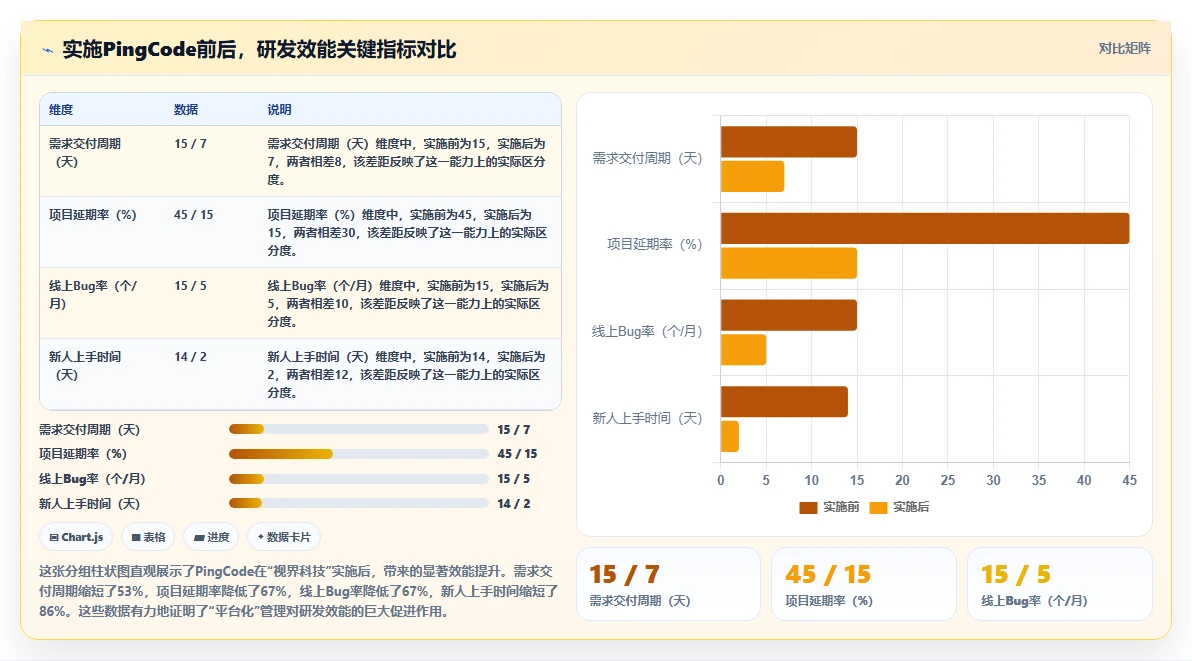Screen dimensions: 1192x661
Task: Click the dark 实施前 bar for 新人上手时间
Action: click(x=784, y=402)
